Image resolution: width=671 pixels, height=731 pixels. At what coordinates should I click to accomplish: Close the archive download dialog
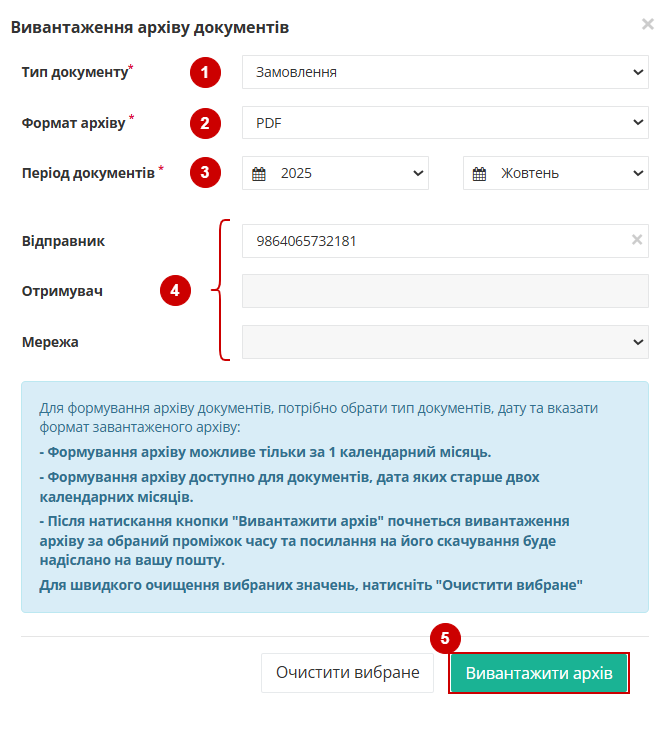click(x=647, y=24)
